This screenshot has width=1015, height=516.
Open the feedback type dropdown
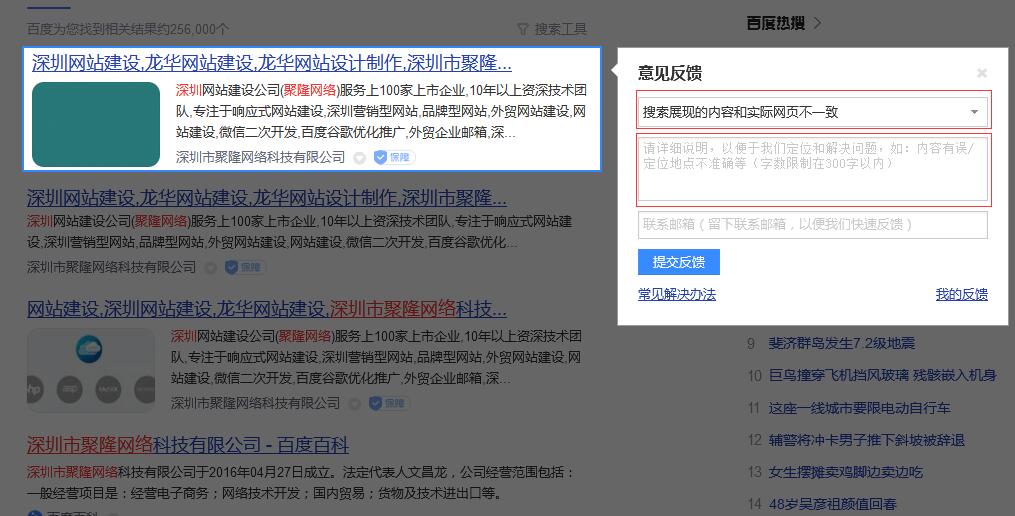(813, 112)
